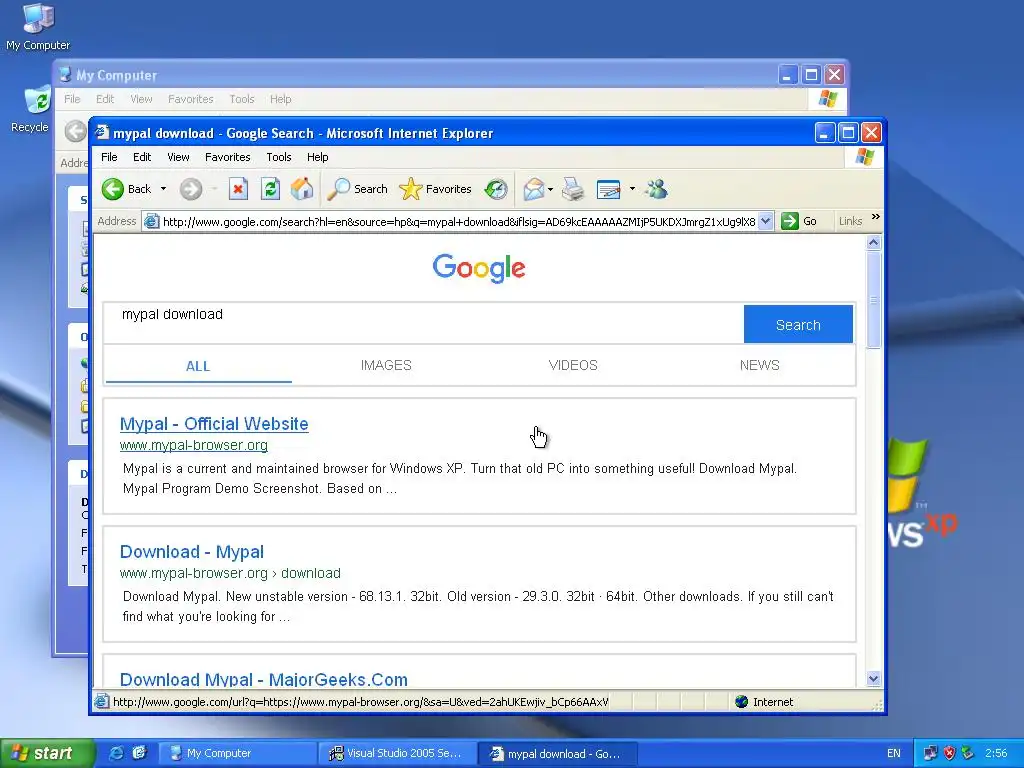The width and height of the screenshot is (1024, 768).
Task: Stop page loading with red X icon
Action: click(x=238, y=189)
